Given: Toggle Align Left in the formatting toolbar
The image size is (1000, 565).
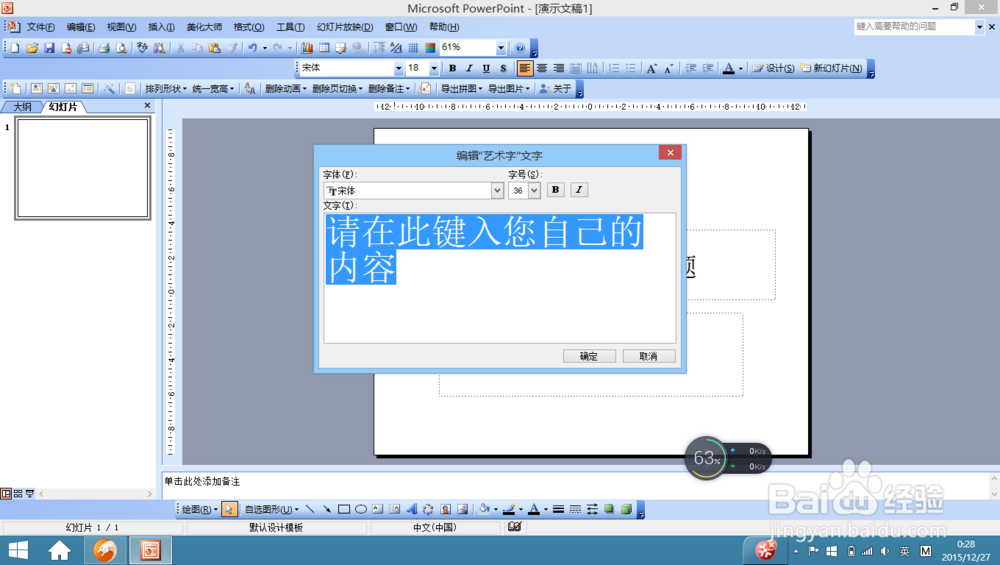Looking at the screenshot, I should [524, 68].
